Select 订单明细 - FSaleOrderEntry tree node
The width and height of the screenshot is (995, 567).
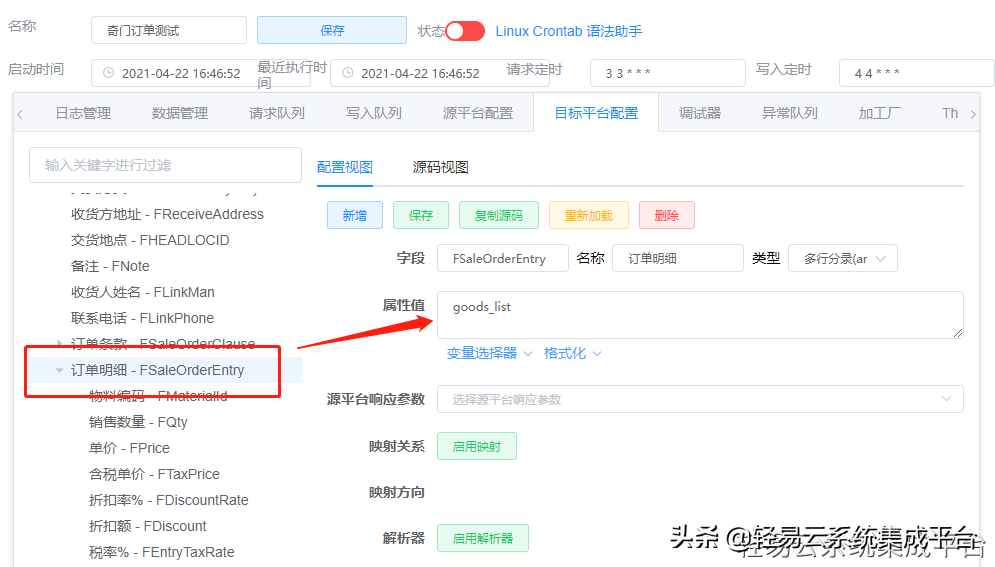tap(157, 370)
